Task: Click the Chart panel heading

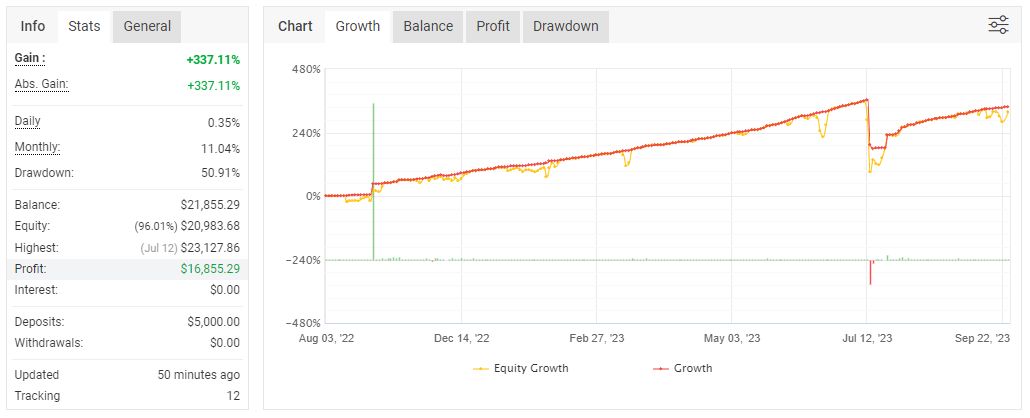Action: coord(295,26)
